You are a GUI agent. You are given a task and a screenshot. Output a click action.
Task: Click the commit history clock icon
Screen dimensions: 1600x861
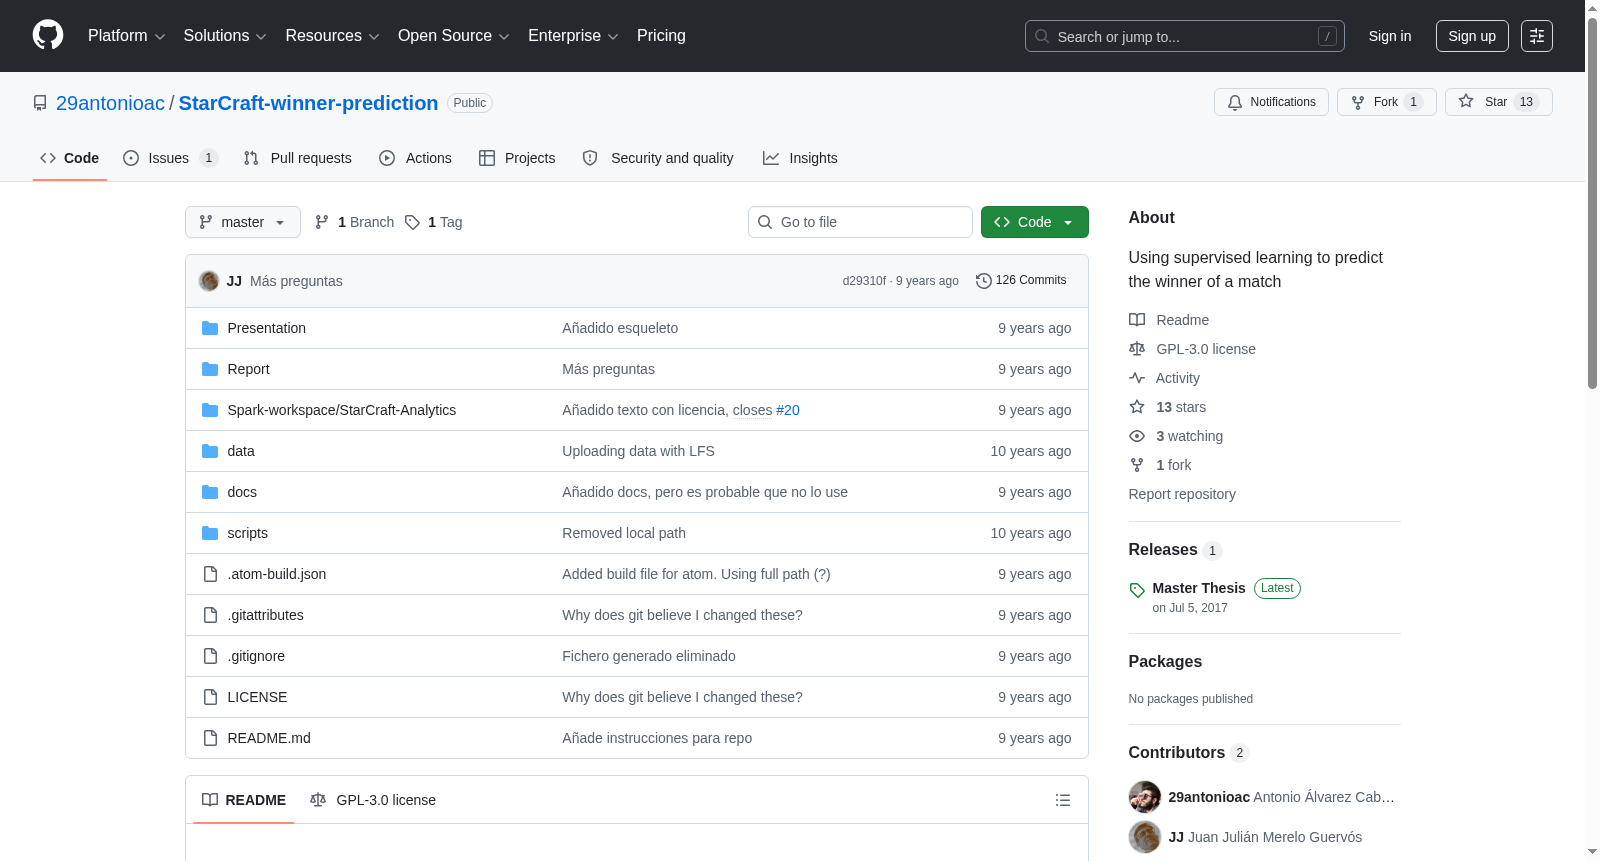pyautogui.click(x=984, y=281)
